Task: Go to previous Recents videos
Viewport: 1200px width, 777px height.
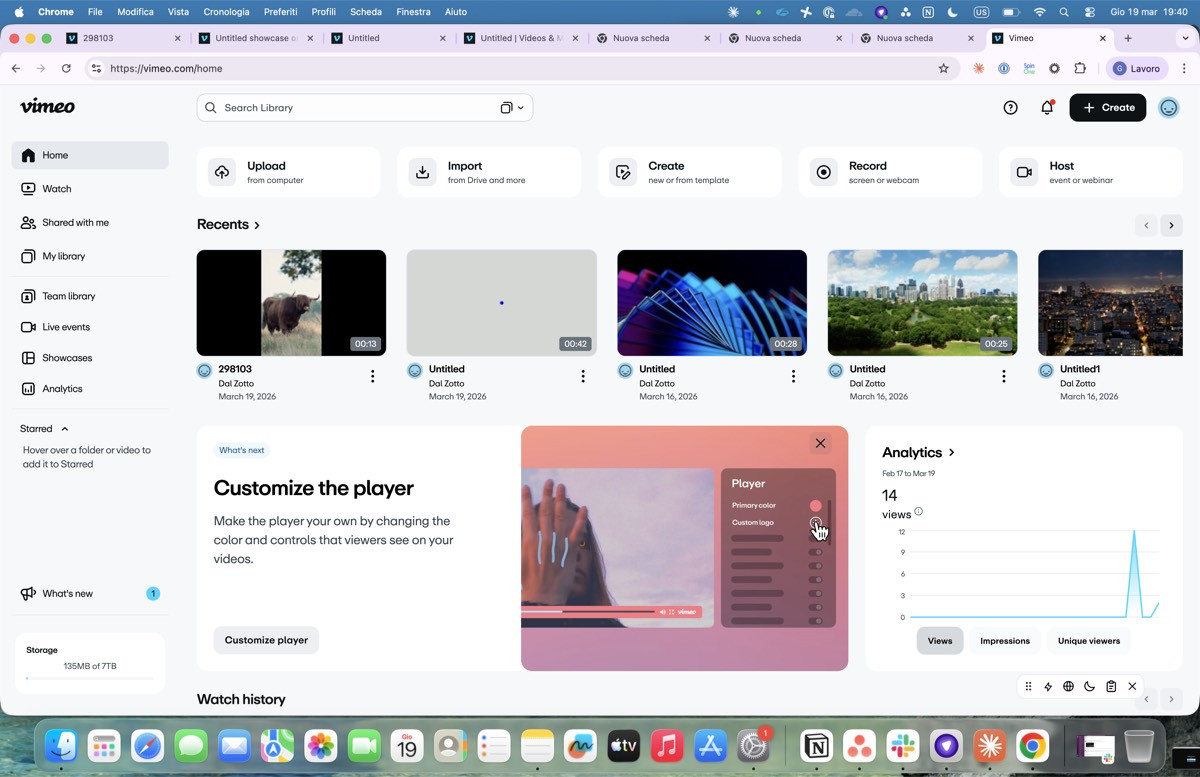Action: point(1146,225)
